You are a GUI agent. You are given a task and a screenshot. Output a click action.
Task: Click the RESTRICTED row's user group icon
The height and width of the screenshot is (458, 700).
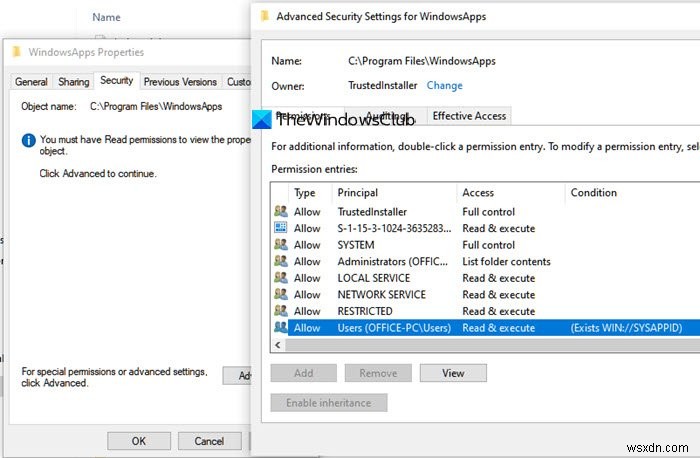tap(281, 310)
